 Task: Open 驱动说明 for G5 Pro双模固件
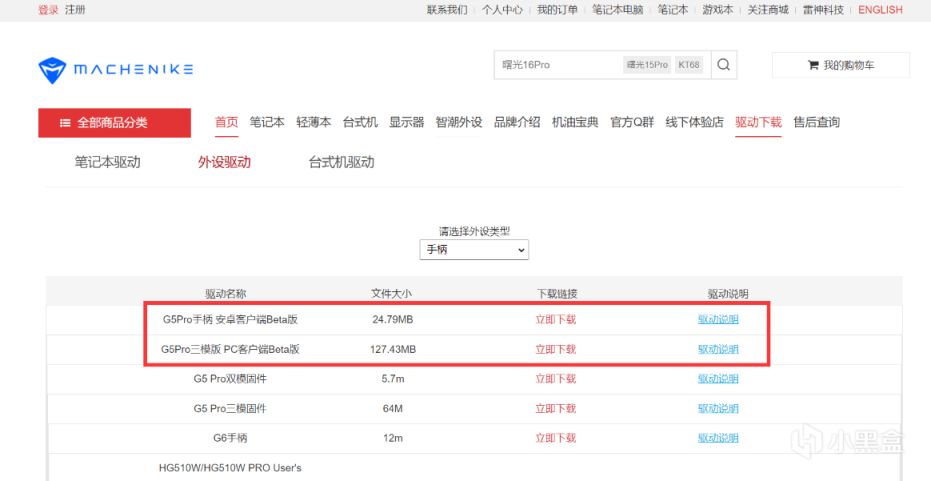[x=718, y=379]
